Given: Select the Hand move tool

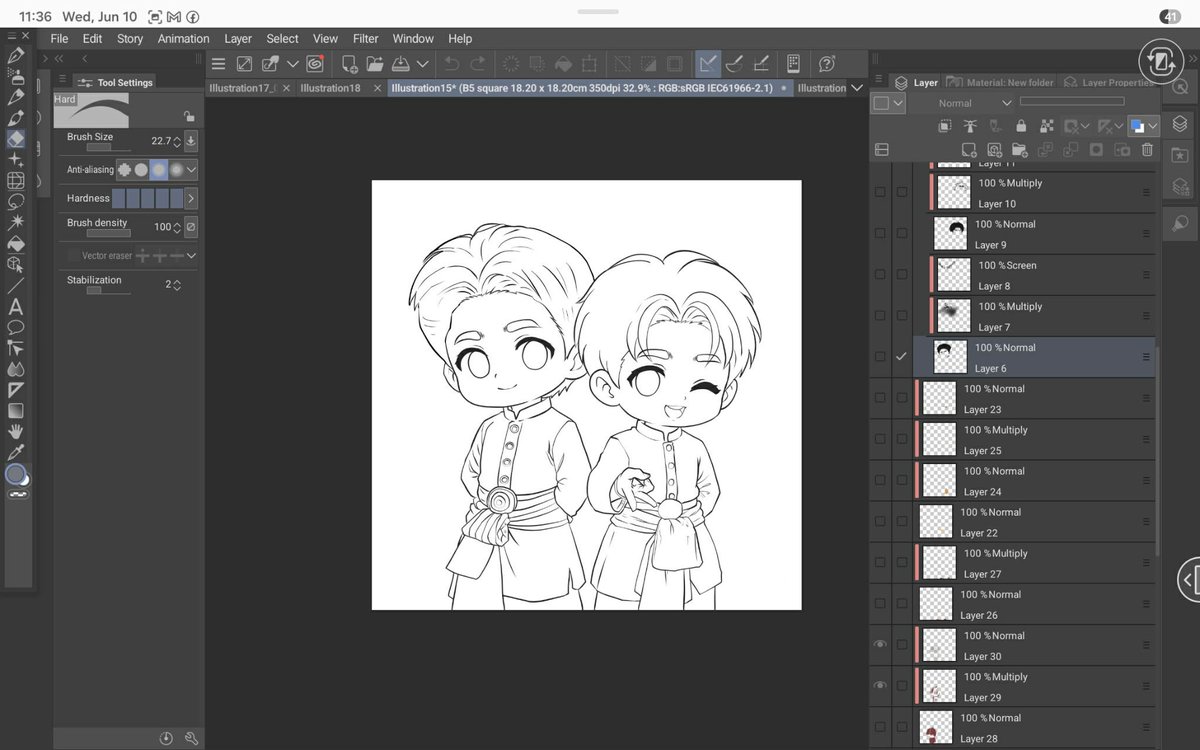Looking at the screenshot, I should click(16, 432).
